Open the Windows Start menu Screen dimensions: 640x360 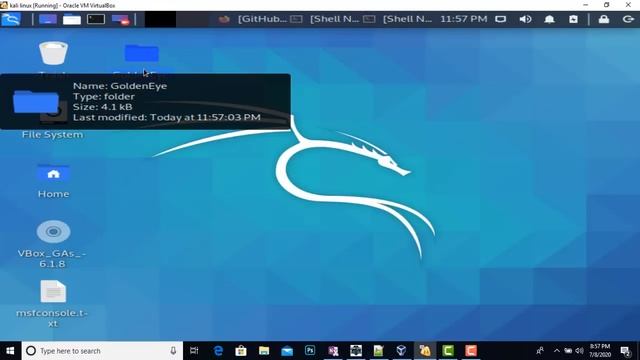point(10,351)
